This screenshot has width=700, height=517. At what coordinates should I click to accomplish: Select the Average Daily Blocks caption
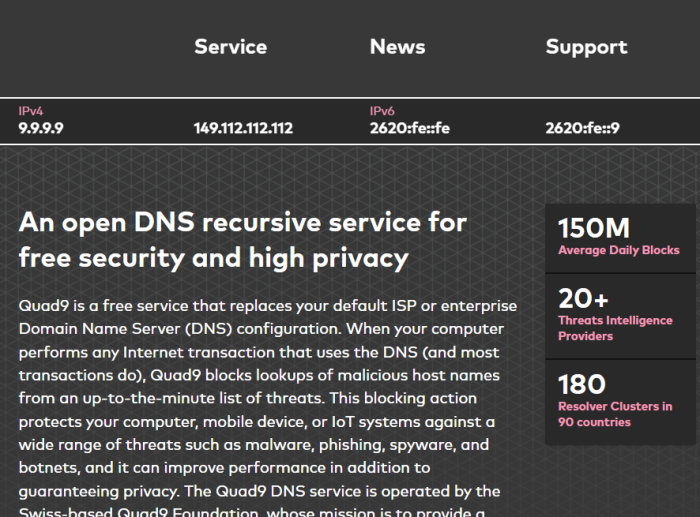coord(619,250)
